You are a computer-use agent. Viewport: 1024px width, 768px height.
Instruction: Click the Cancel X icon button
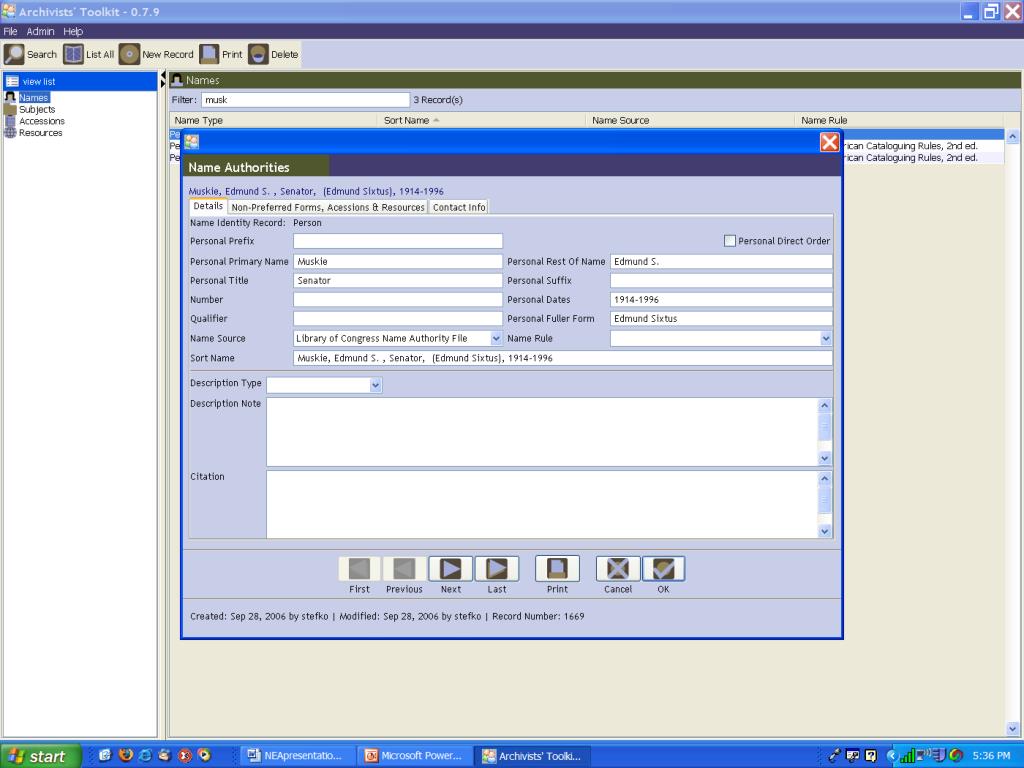pos(618,569)
